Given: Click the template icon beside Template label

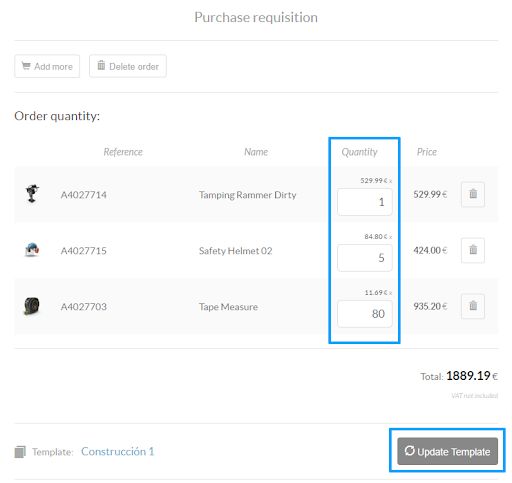Looking at the screenshot, I should coord(20,452).
